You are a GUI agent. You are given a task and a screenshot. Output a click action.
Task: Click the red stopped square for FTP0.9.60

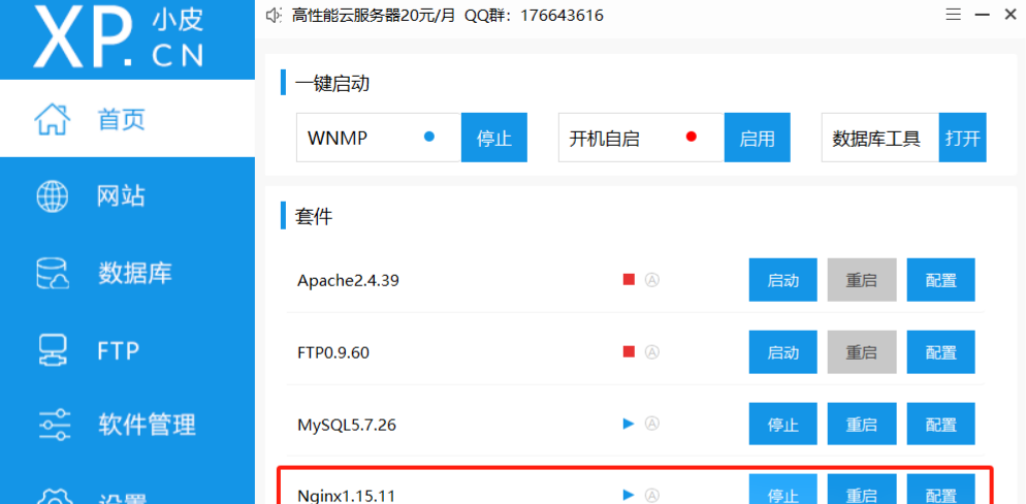(x=629, y=352)
